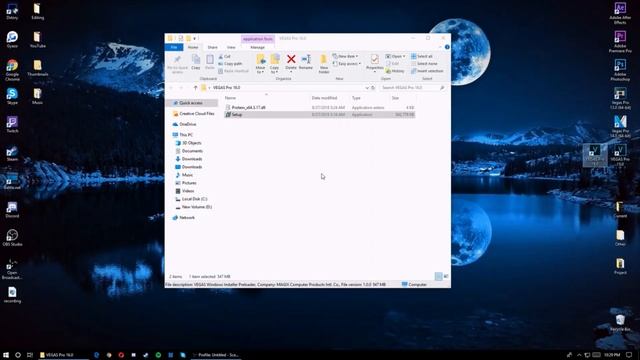Click the OBS Studio desktop icon

tap(12, 238)
